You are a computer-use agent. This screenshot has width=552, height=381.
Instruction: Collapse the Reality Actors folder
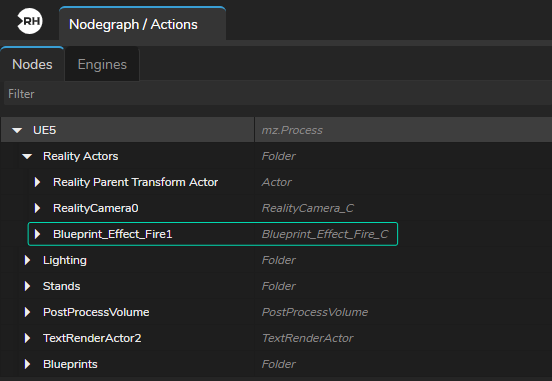pyautogui.click(x=27, y=156)
